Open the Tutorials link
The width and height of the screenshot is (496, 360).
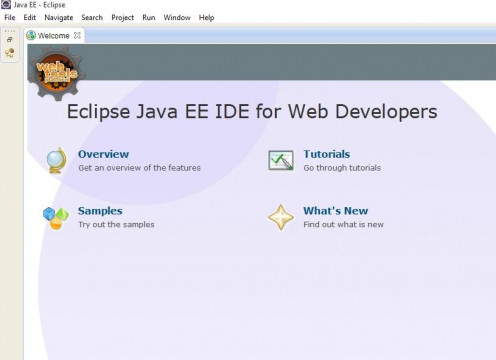(x=327, y=154)
